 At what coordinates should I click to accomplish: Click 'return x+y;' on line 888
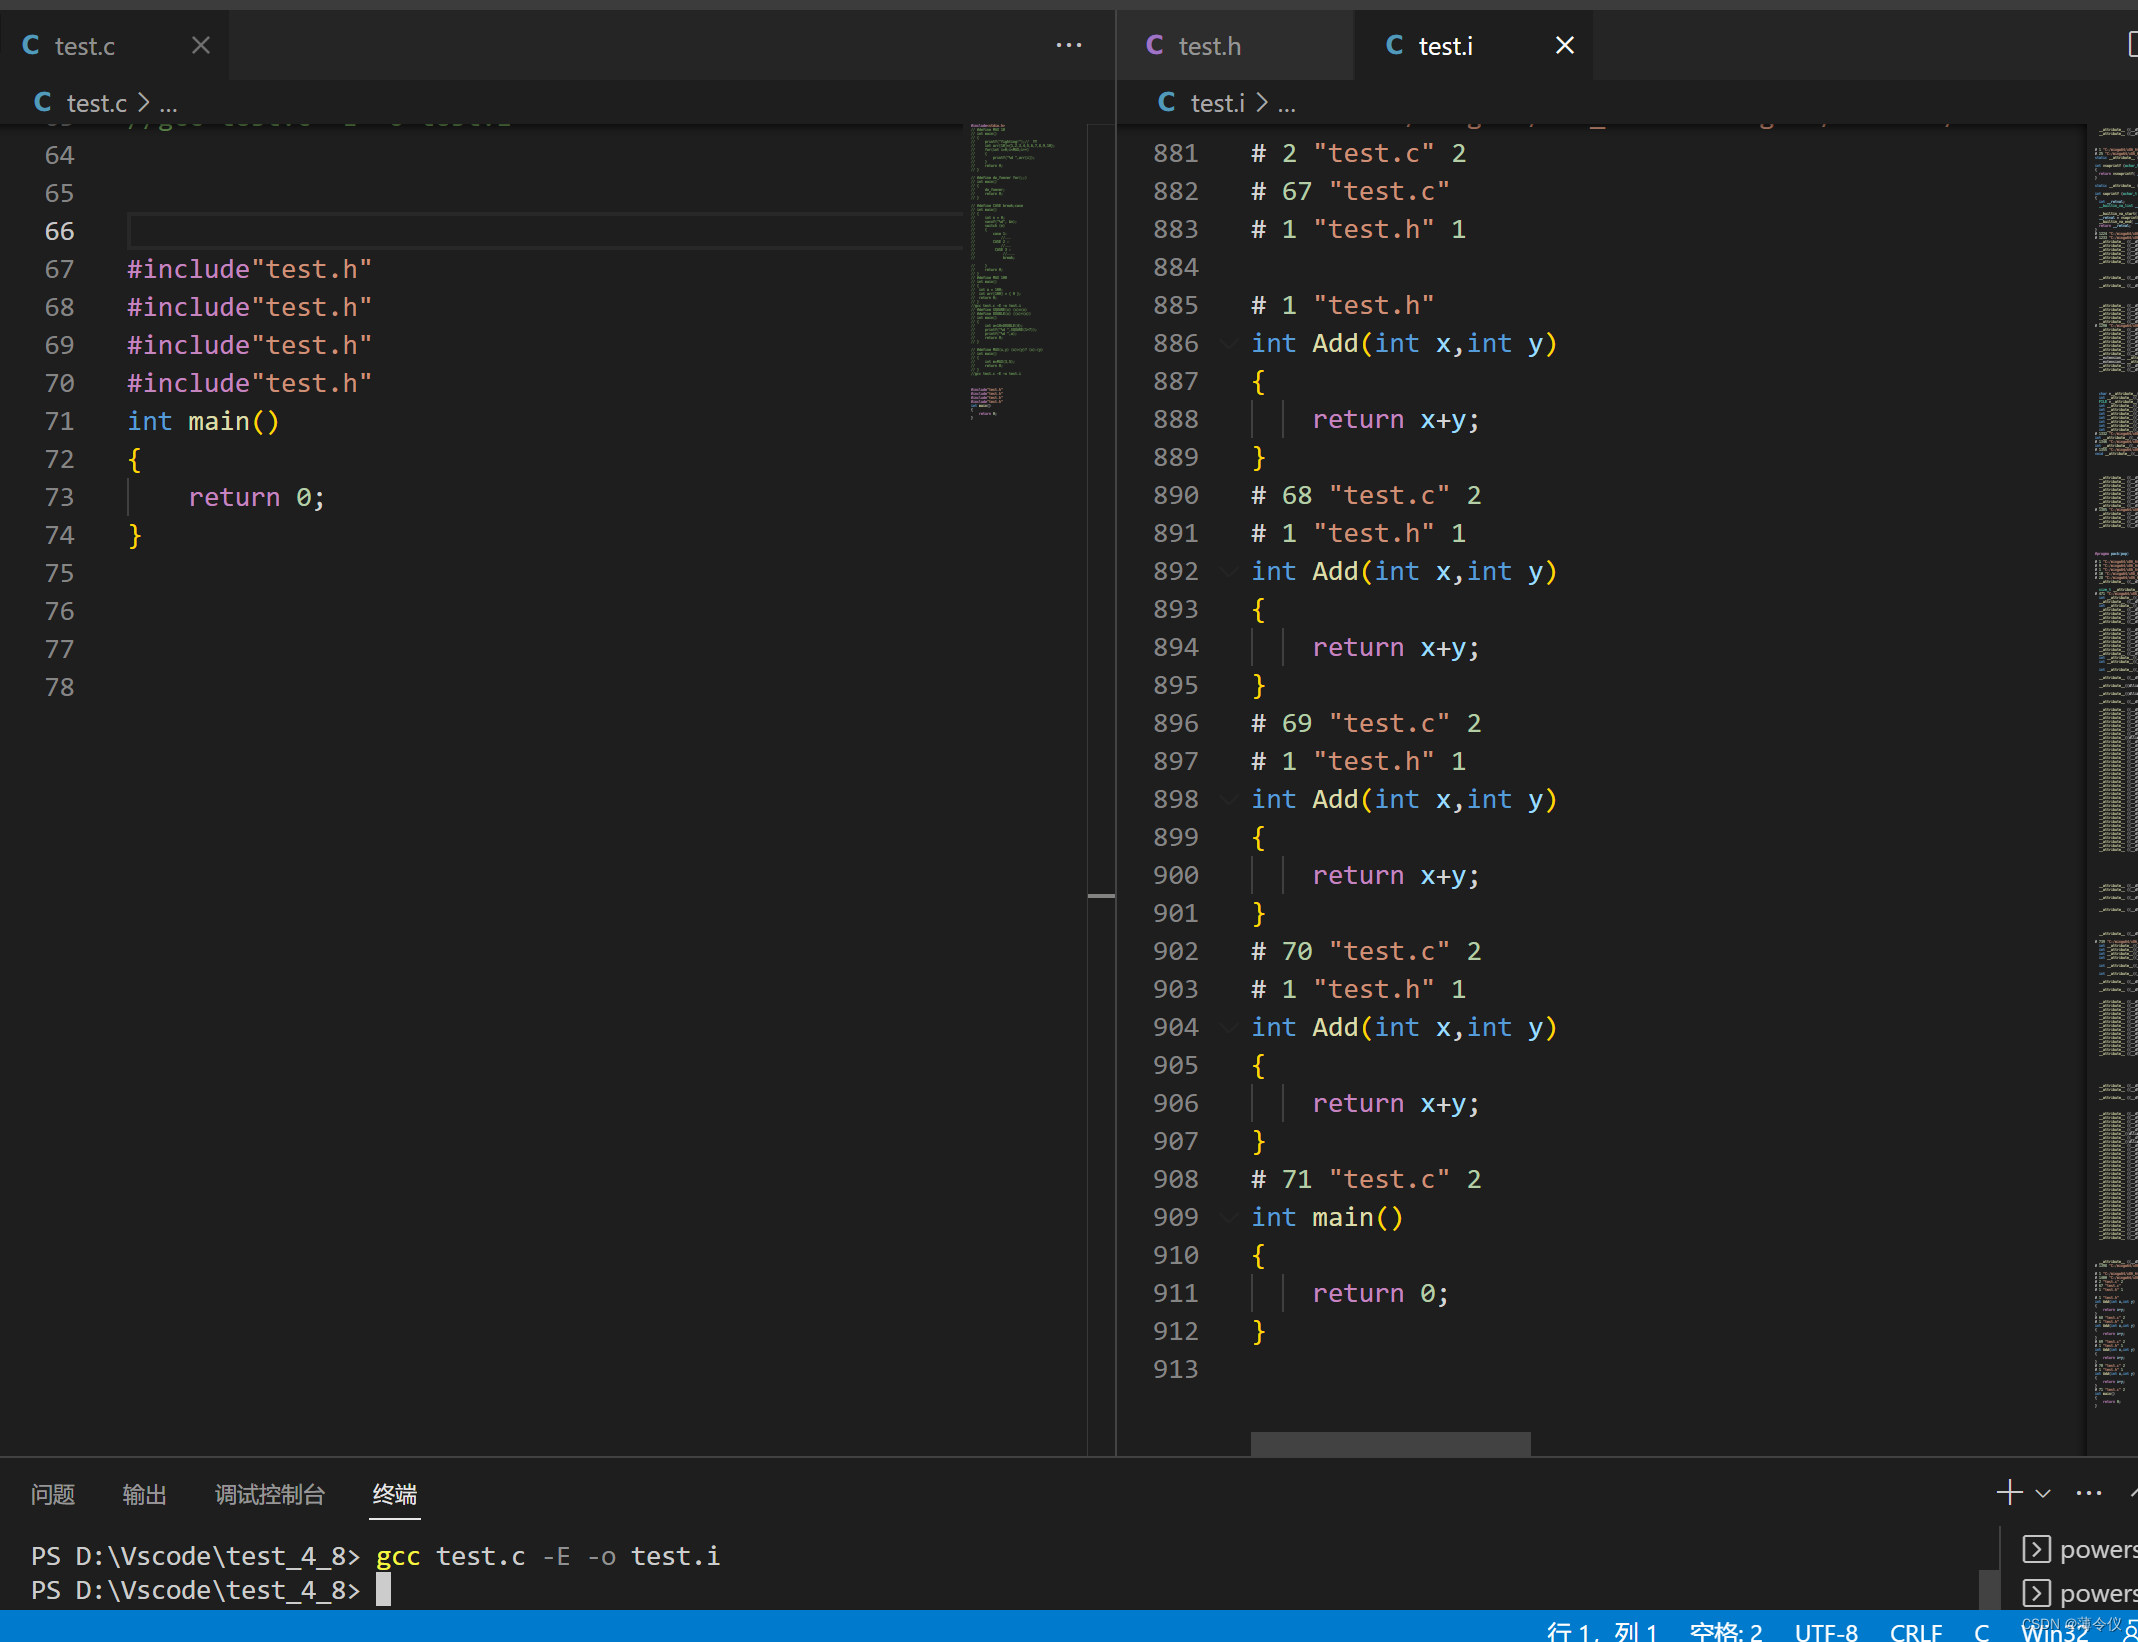click(x=1396, y=419)
